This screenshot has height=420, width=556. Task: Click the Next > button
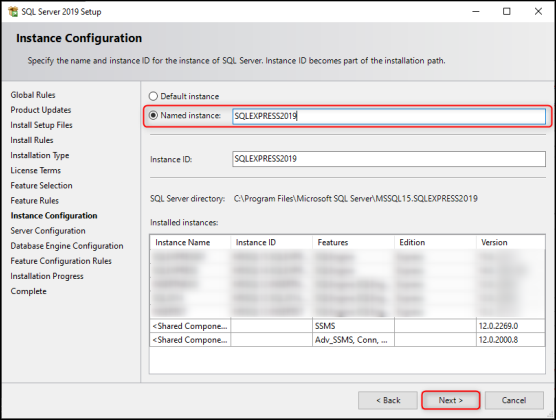pos(450,400)
